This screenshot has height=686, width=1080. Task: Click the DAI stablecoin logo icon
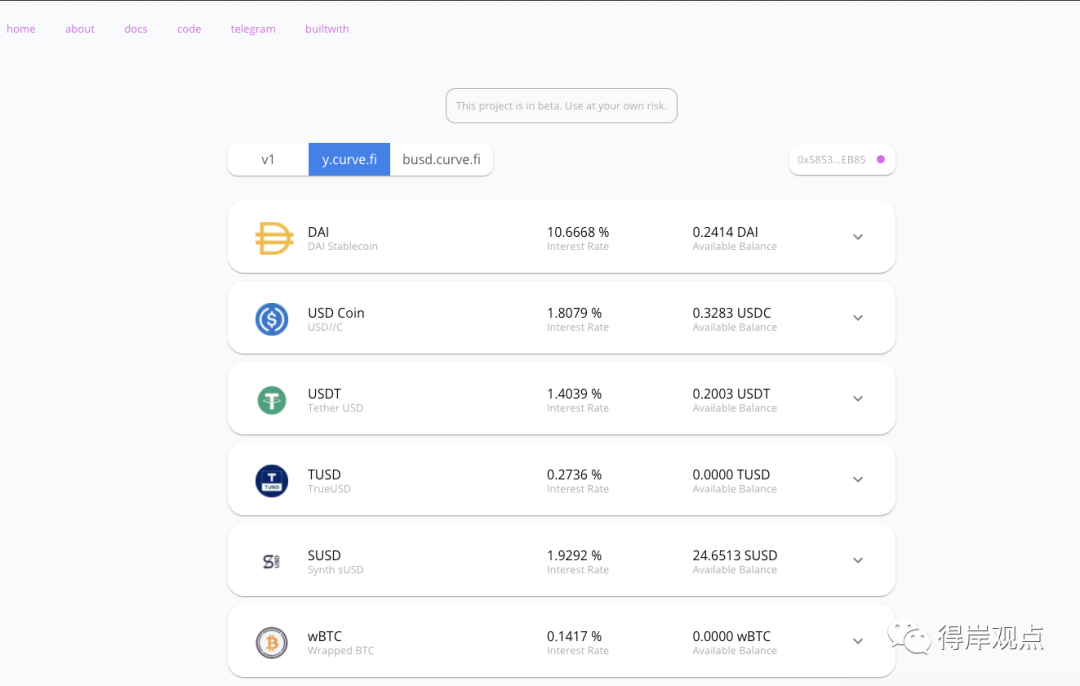273,238
